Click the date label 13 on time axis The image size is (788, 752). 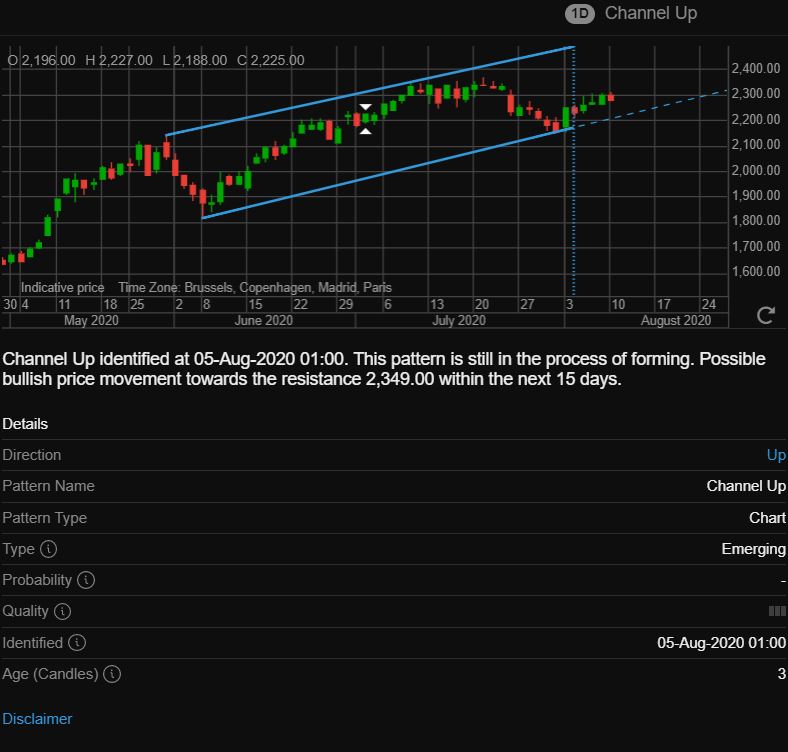tap(437, 304)
